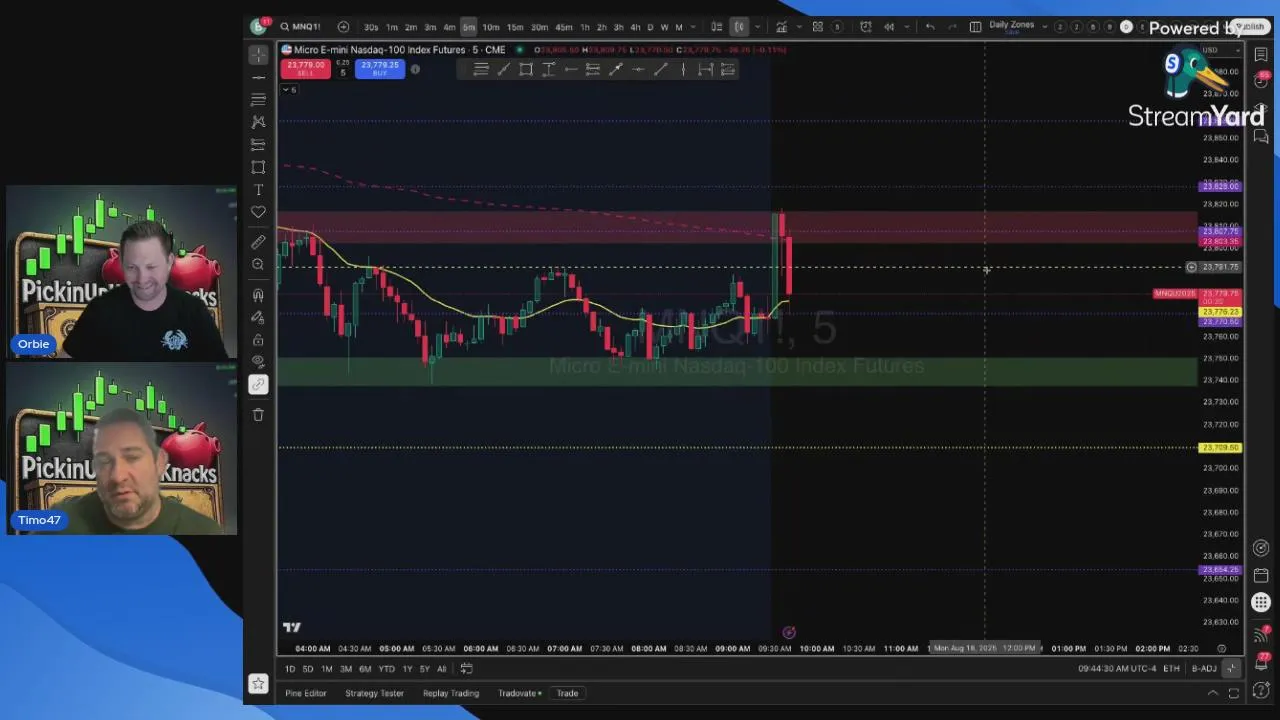Remove drawings with the trash icon
This screenshot has width=1280, height=720.
click(x=258, y=415)
